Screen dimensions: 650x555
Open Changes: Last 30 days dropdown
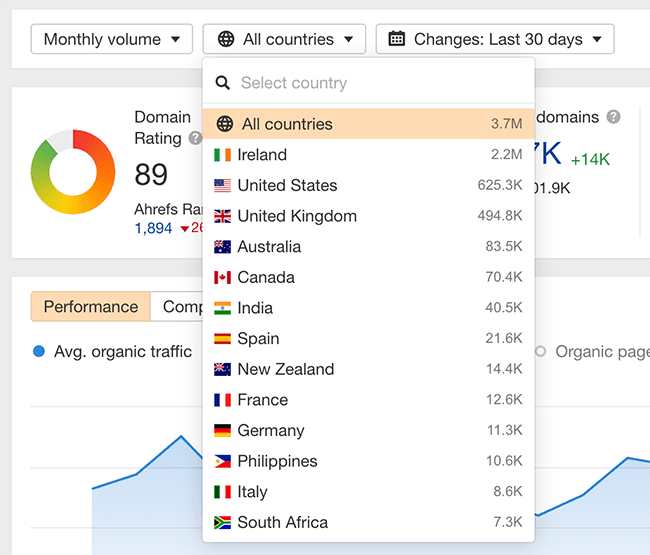(x=495, y=39)
